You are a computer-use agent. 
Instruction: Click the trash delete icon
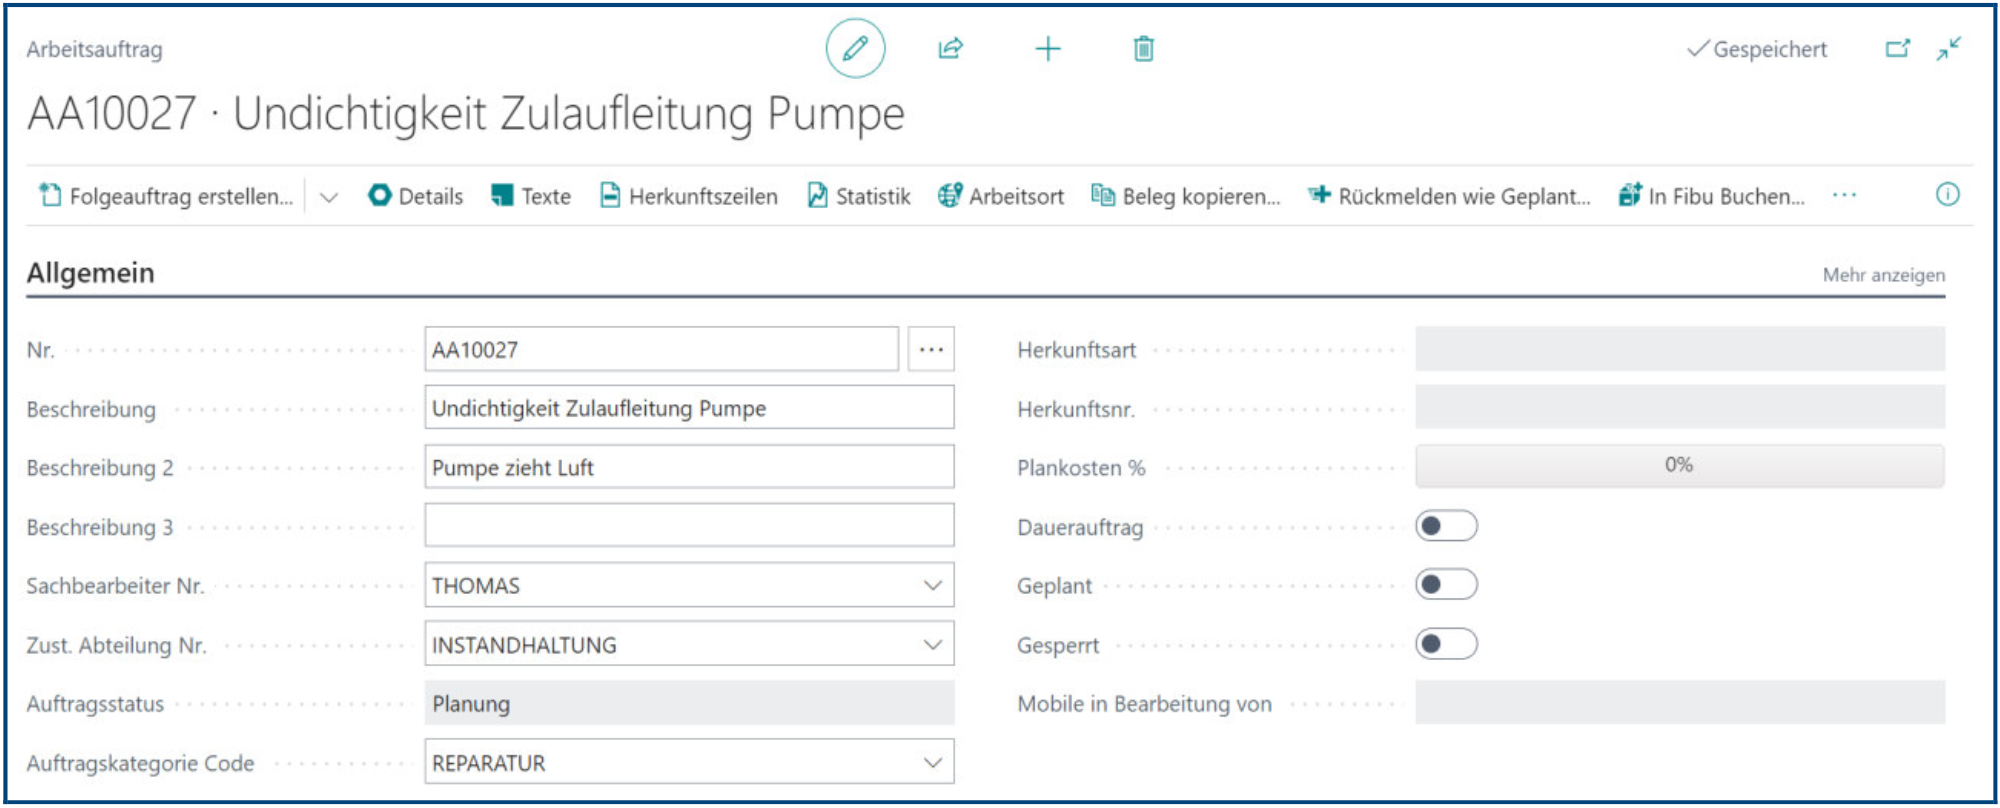tap(1143, 48)
